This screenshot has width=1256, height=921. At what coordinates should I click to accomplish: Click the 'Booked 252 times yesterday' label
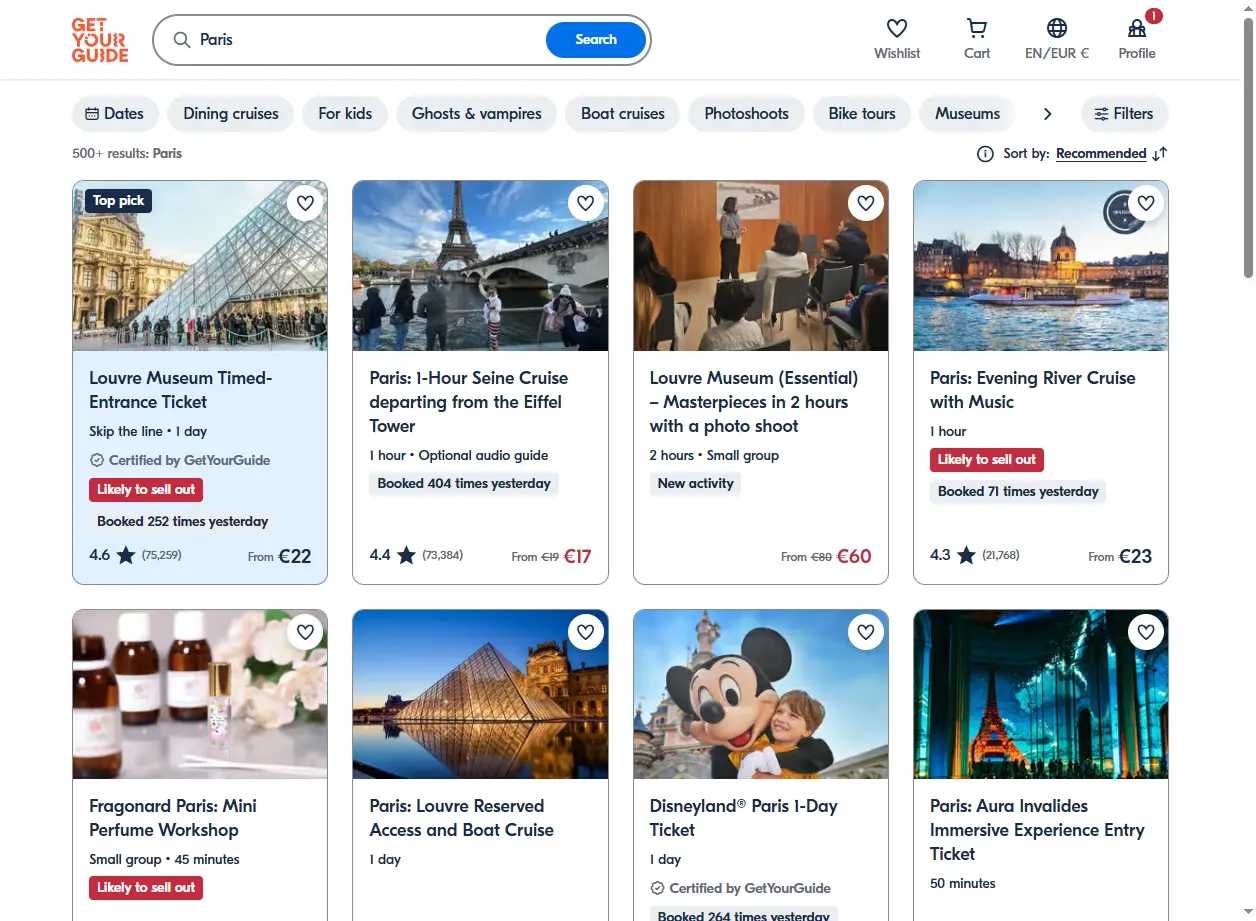[x=183, y=521]
